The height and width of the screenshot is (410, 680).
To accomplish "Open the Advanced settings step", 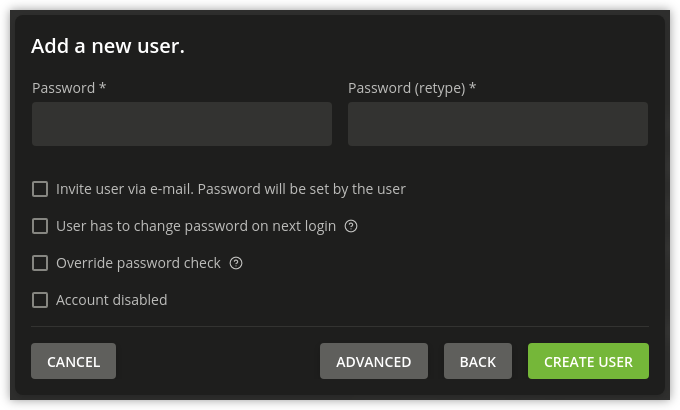I will 374,361.
